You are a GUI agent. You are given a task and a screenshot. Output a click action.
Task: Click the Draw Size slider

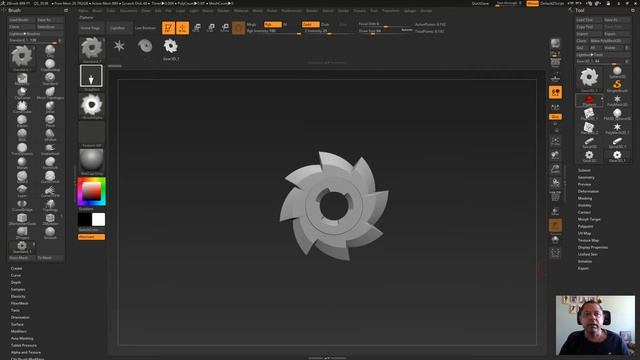[x=385, y=31]
